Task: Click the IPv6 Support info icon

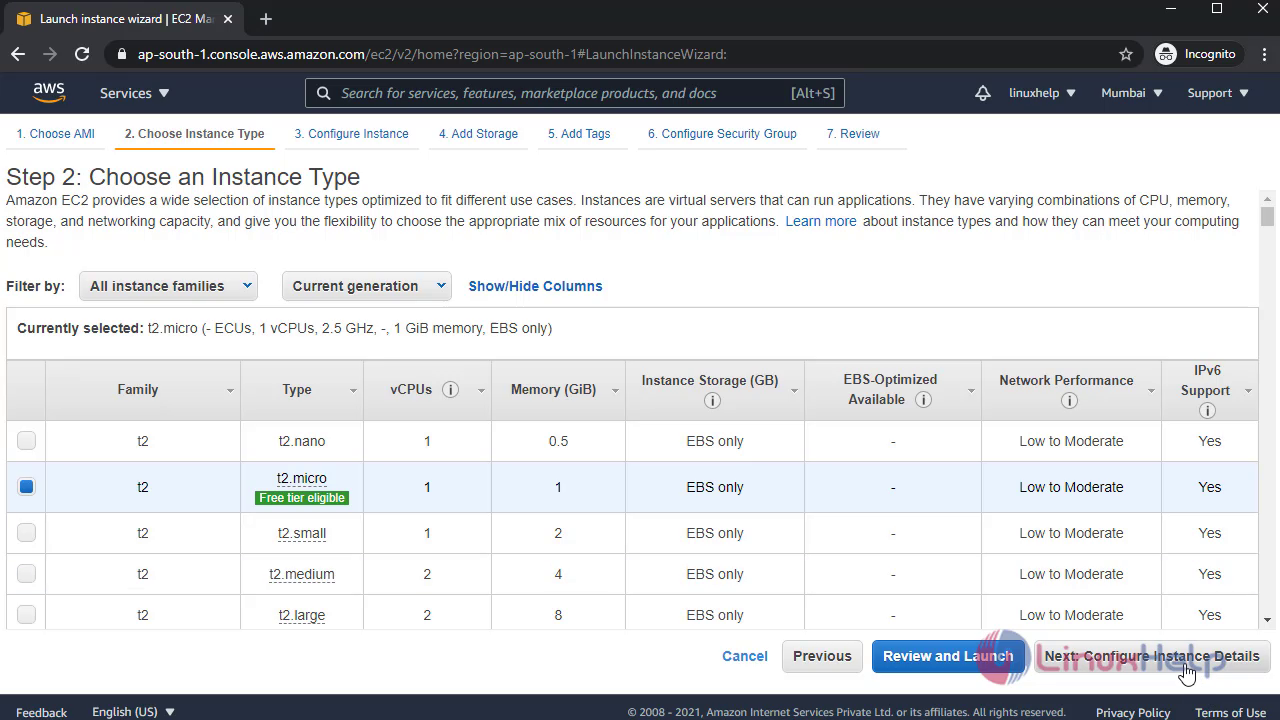Action: point(1207,410)
